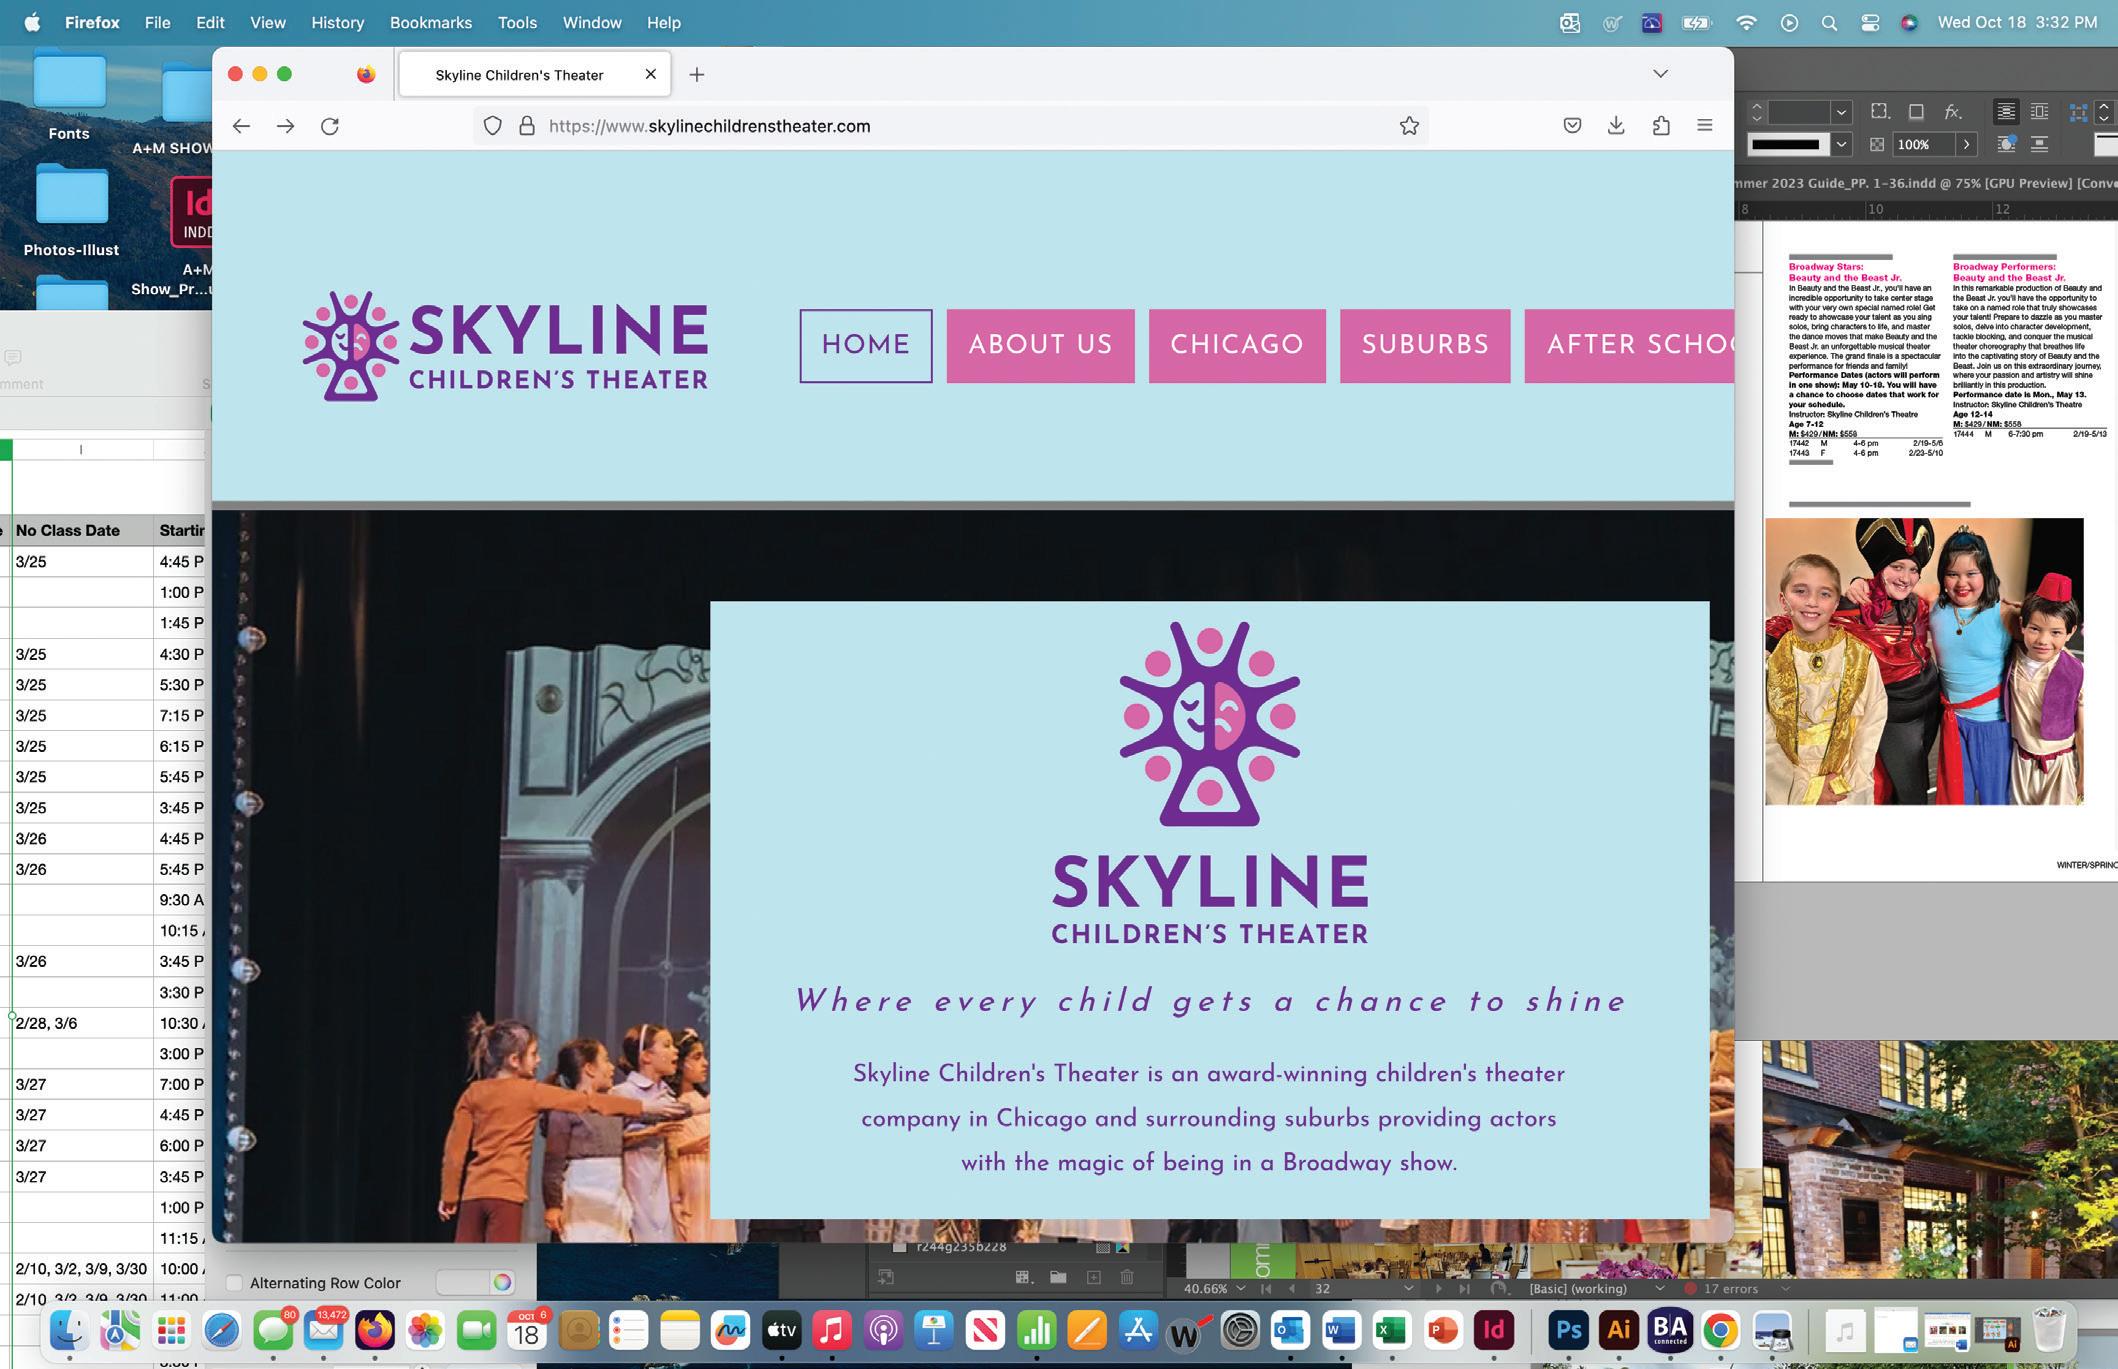This screenshot has width=2118, height=1369.
Task: Expand the InDesign zoom percentage dropdown
Action: pos(1240,1289)
